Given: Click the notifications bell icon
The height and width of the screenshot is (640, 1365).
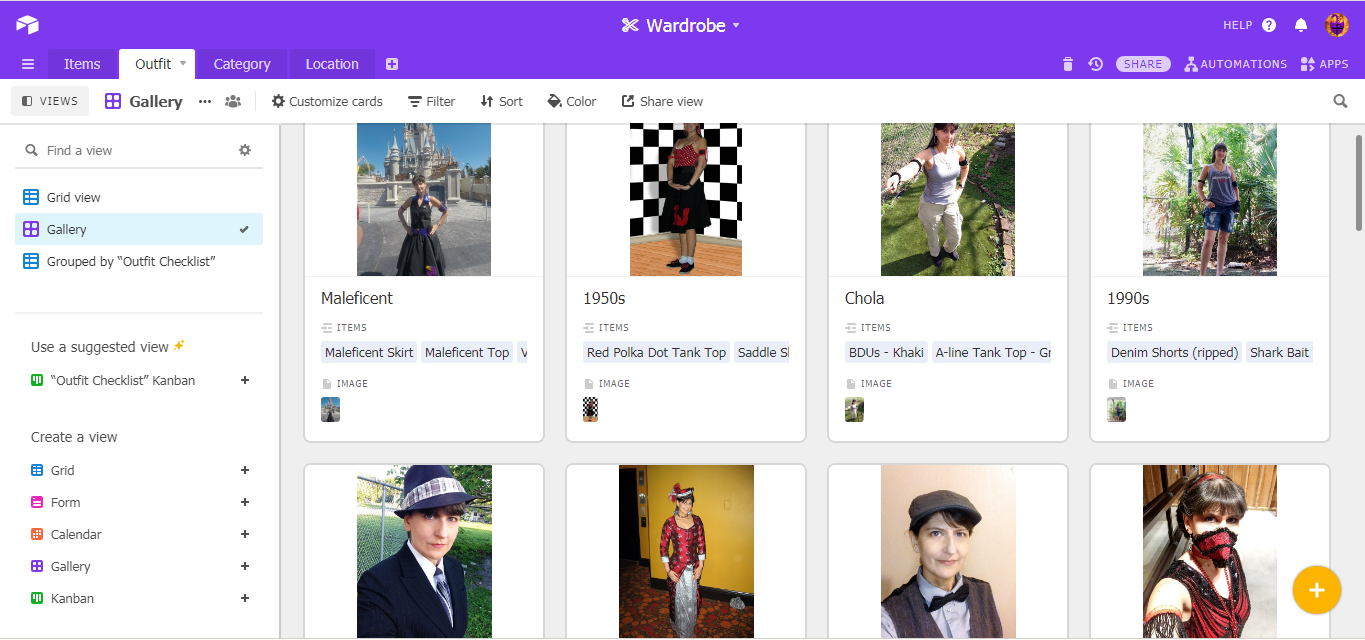Looking at the screenshot, I should pyautogui.click(x=1301, y=25).
